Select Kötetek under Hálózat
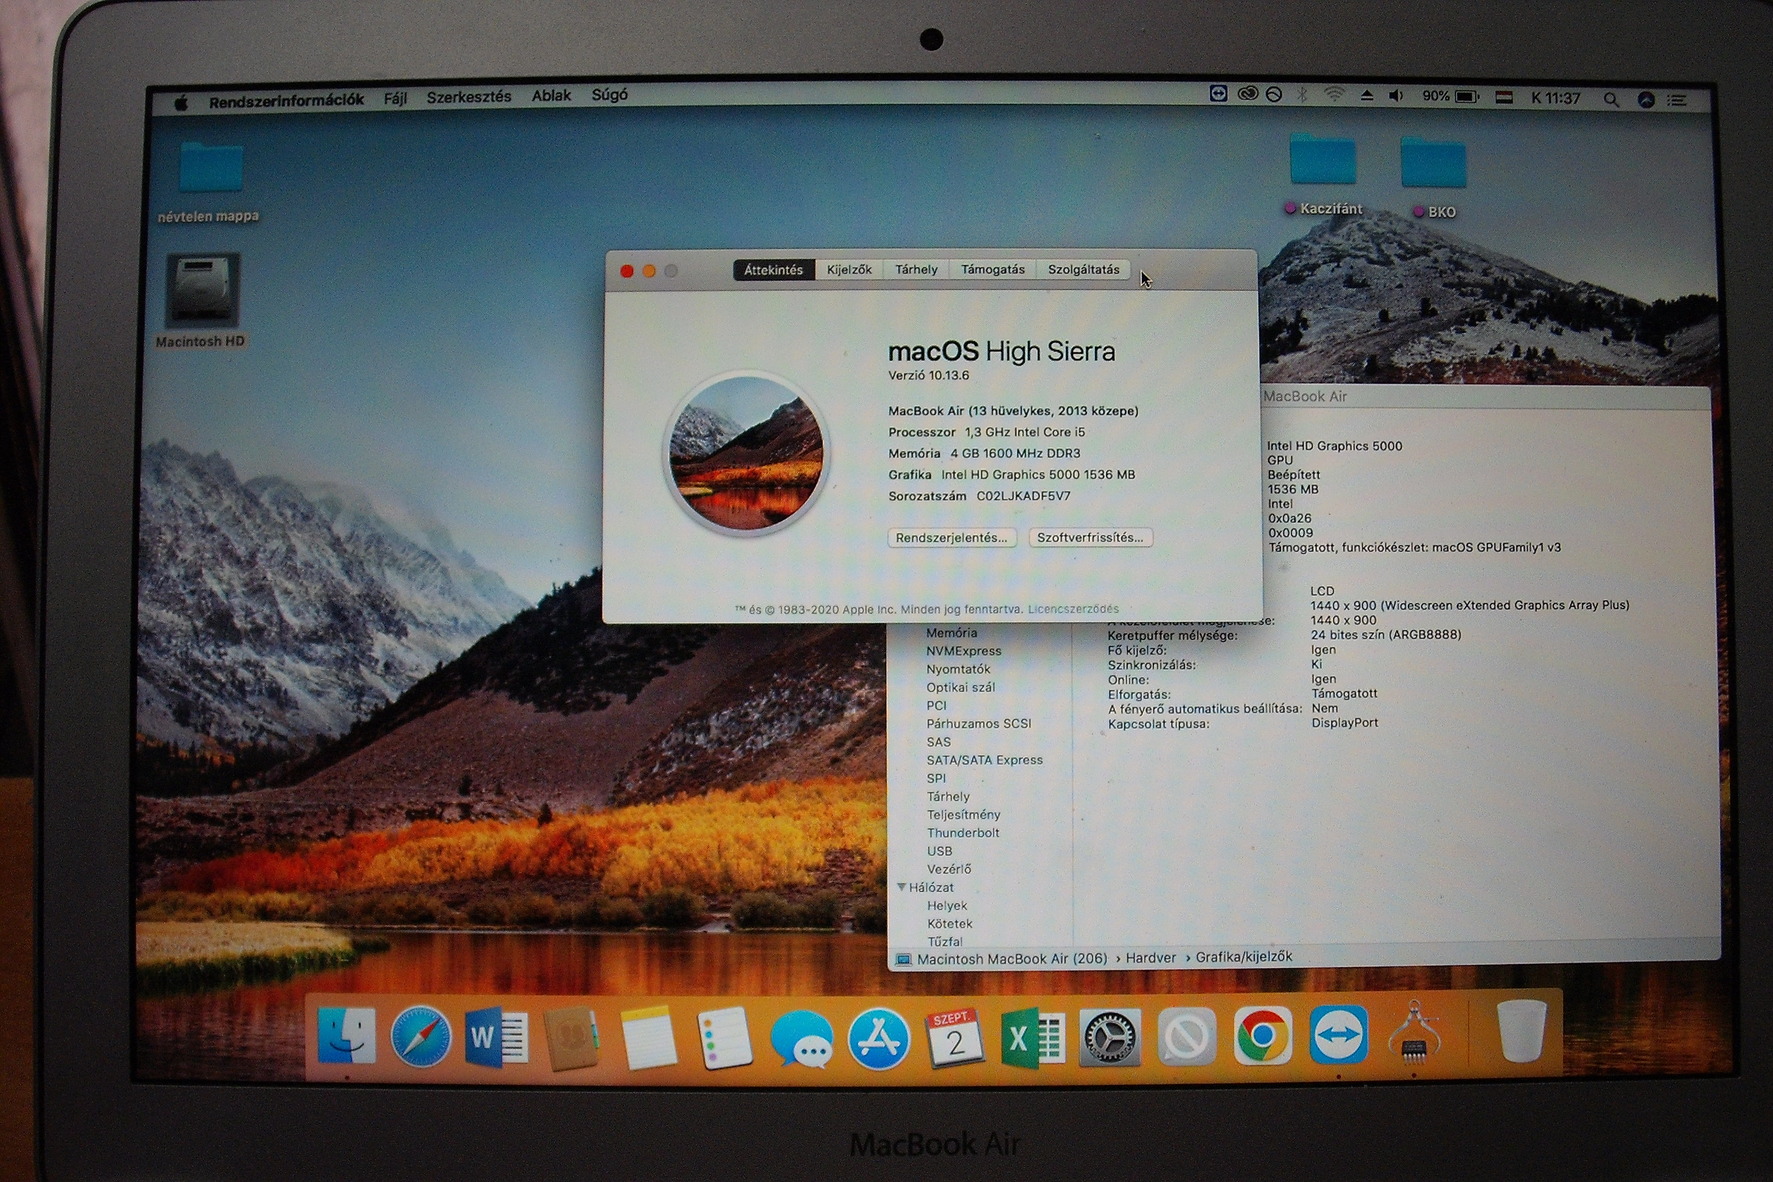Image resolution: width=1773 pixels, height=1182 pixels. pos(949,924)
